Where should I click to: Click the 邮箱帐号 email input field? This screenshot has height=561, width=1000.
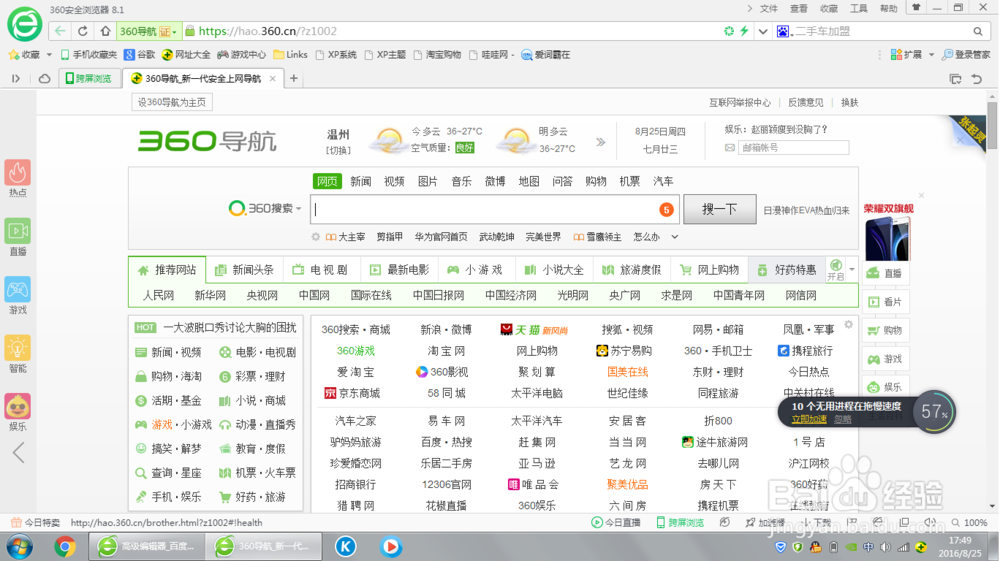[x=793, y=147]
